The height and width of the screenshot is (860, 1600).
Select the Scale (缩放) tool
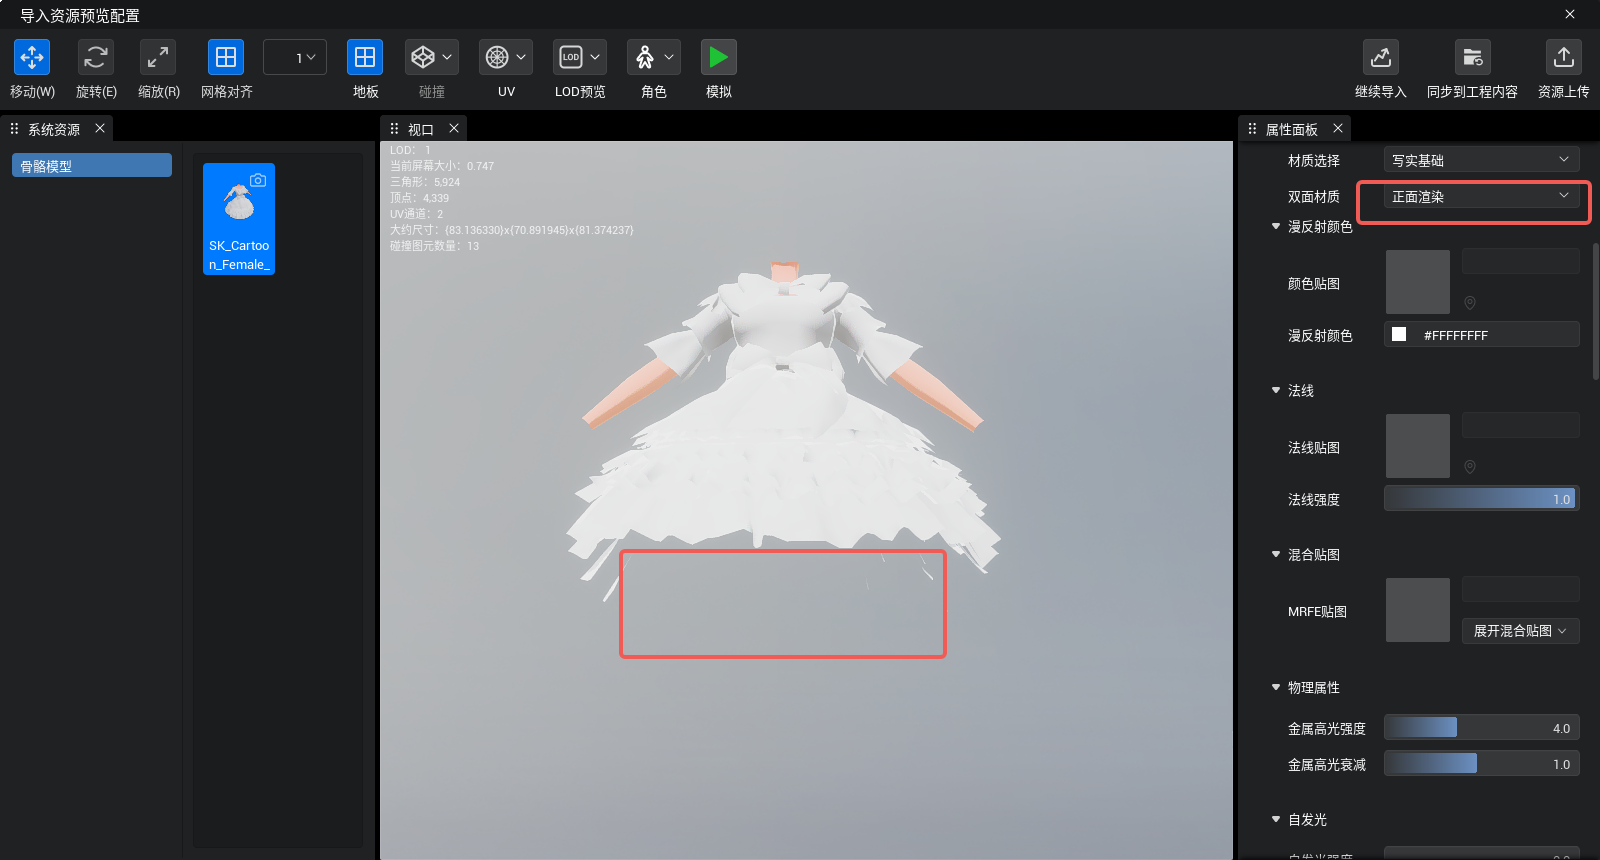[158, 58]
